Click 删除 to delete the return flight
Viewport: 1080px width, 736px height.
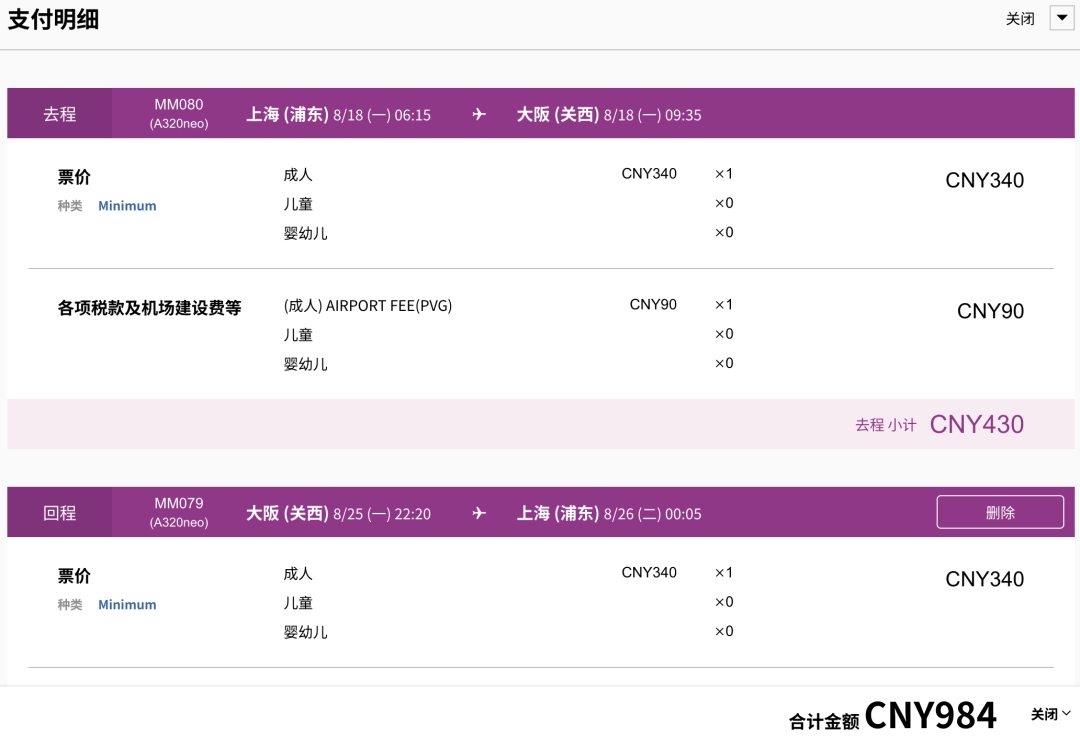pyautogui.click(x=1000, y=511)
